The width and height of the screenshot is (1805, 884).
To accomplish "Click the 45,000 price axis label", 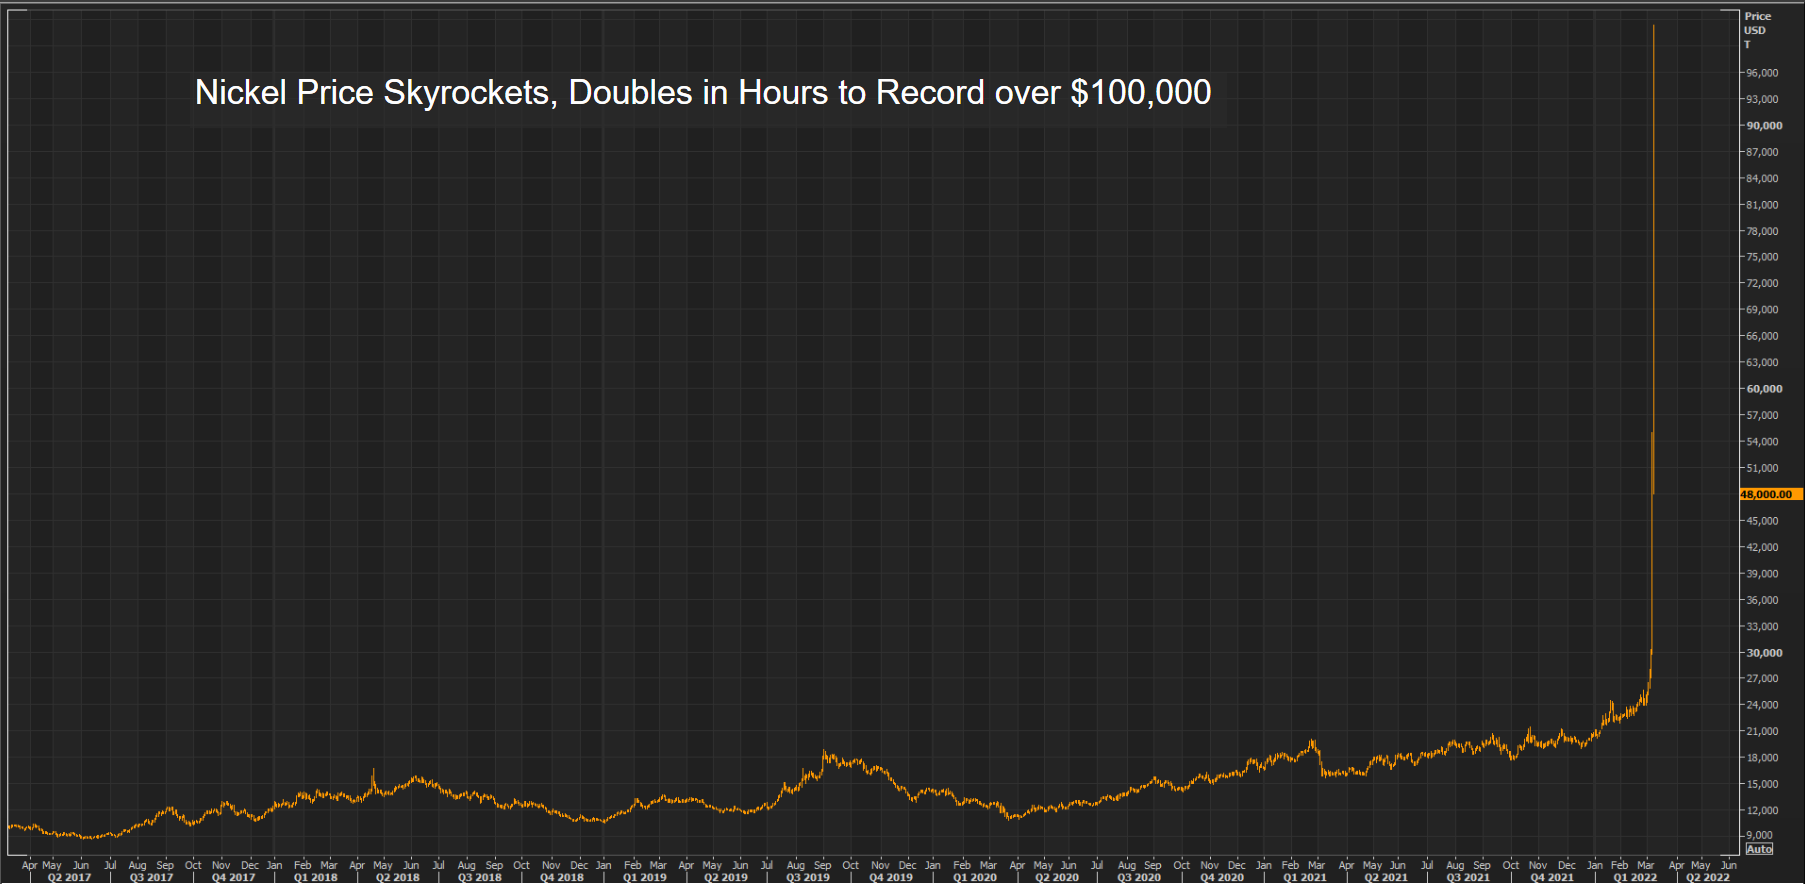I will pyautogui.click(x=1762, y=521).
